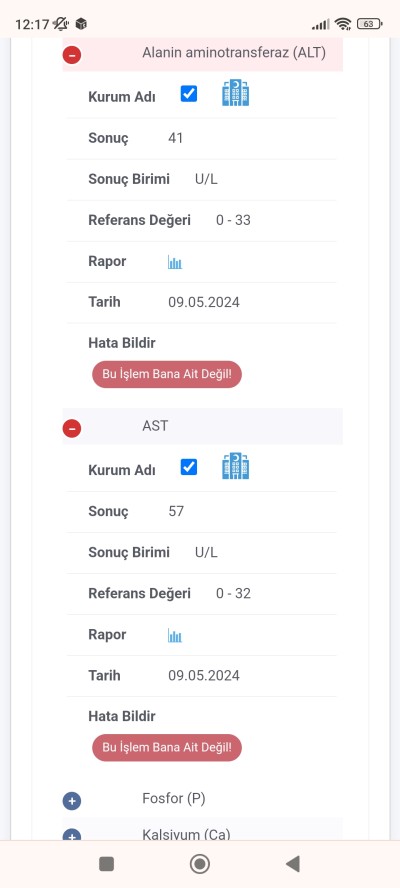
Task: Tap the Android recent apps square
Action: pyautogui.click(x=107, y=864)
